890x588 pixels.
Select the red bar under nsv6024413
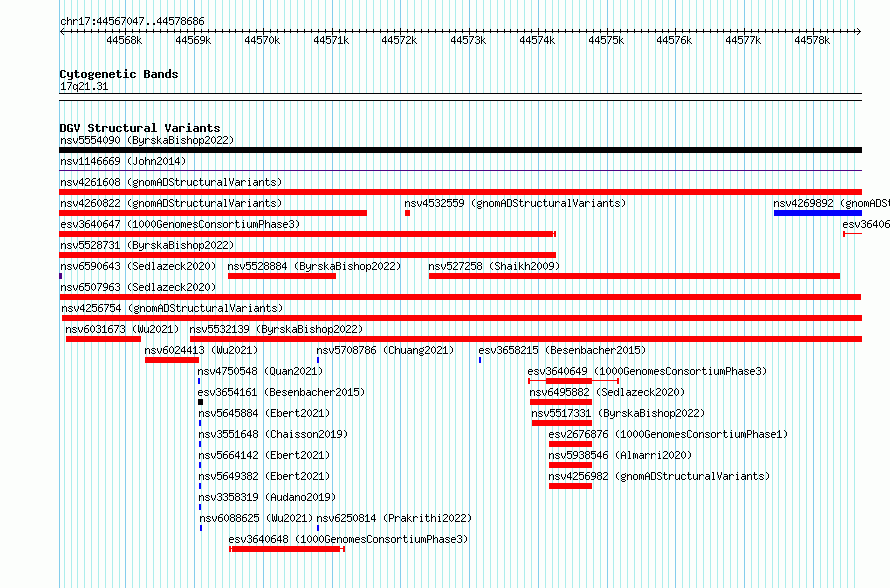coord(172,360)
